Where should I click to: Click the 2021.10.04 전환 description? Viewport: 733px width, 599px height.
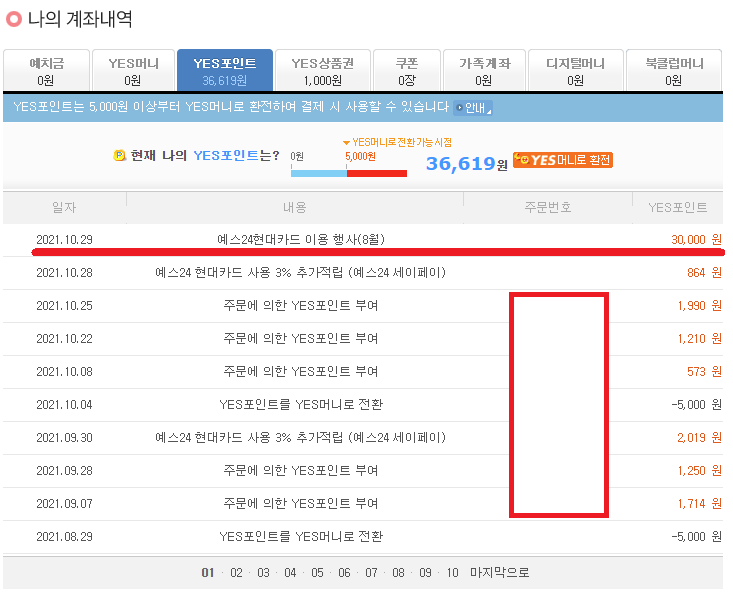(301, 404)
